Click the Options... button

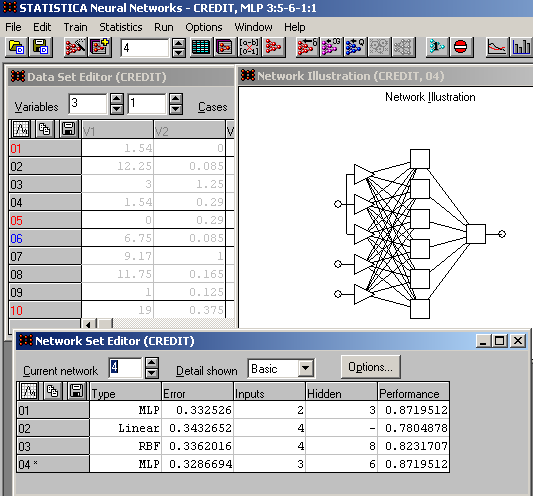370,367
